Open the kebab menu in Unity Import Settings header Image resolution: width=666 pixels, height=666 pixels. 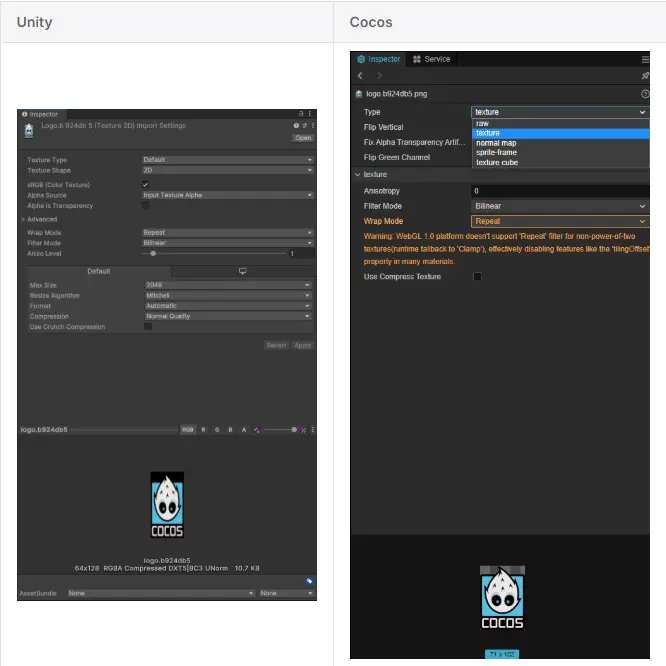point(313,126)
